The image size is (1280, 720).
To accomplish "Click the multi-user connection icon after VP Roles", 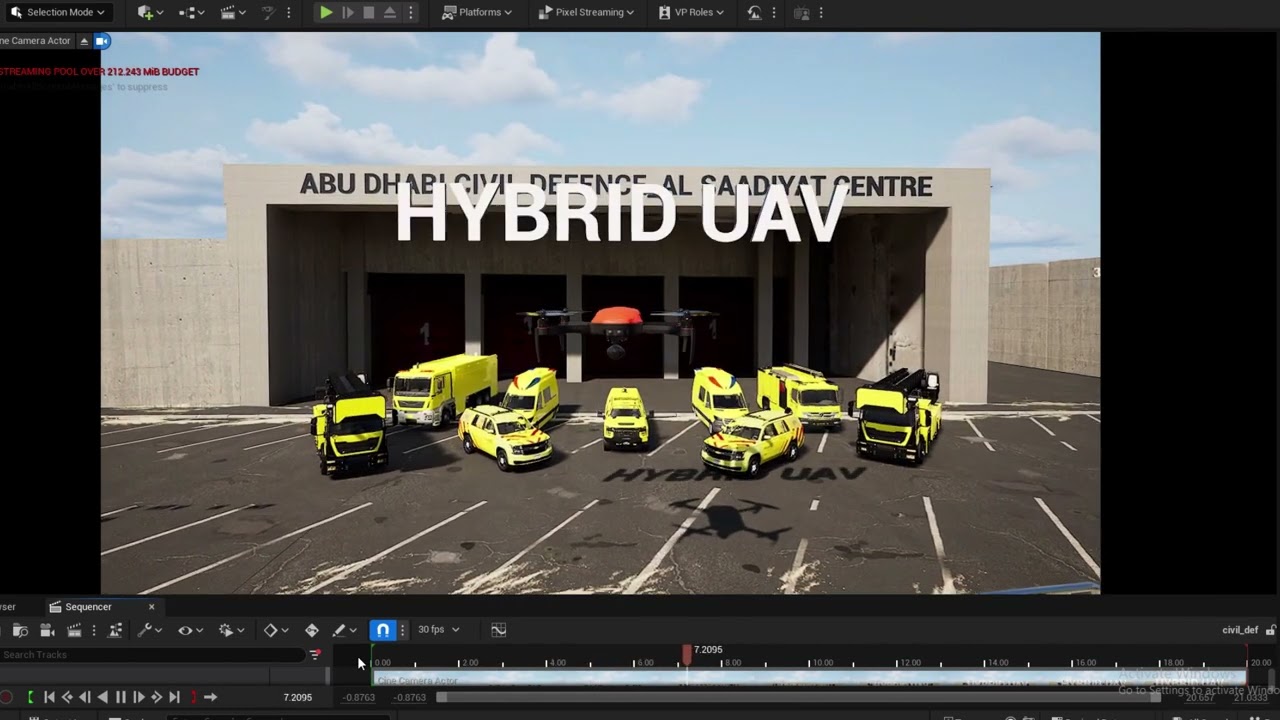I will 755,12.
